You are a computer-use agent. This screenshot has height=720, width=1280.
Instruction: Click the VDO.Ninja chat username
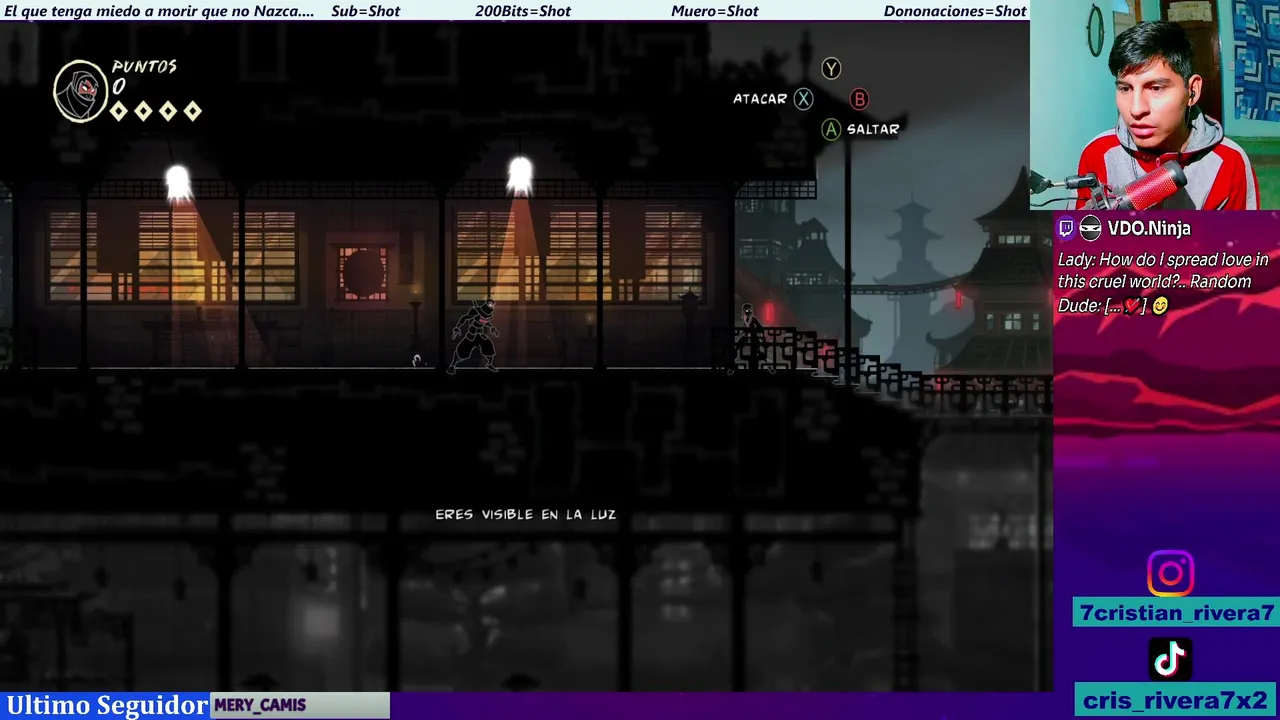[1149, 228]
